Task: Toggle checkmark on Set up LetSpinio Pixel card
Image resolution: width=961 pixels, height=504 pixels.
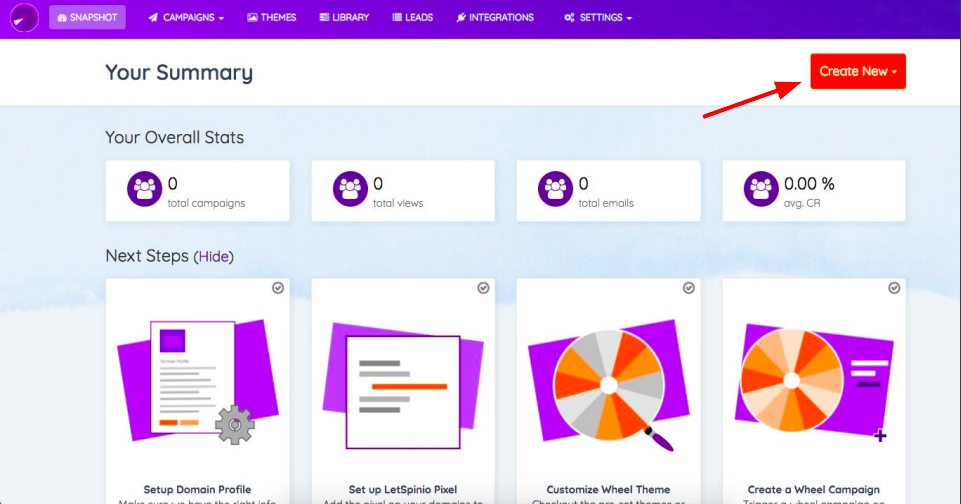Action: (483, 288)
